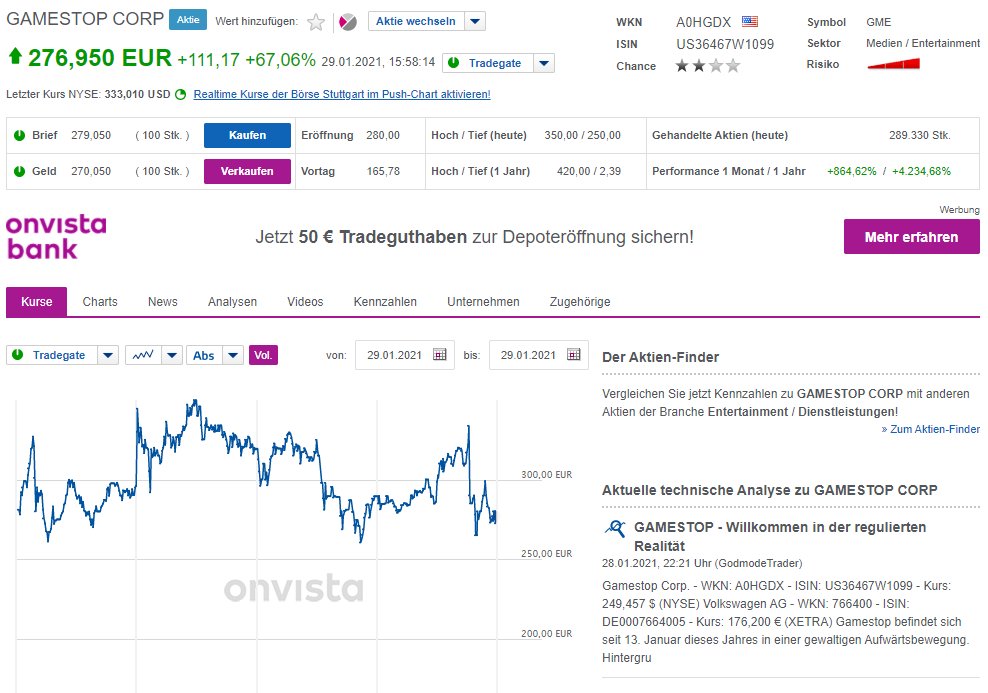Switch to the Zugehörige tab
The image size is (988, 693).
tap(580, 302)
